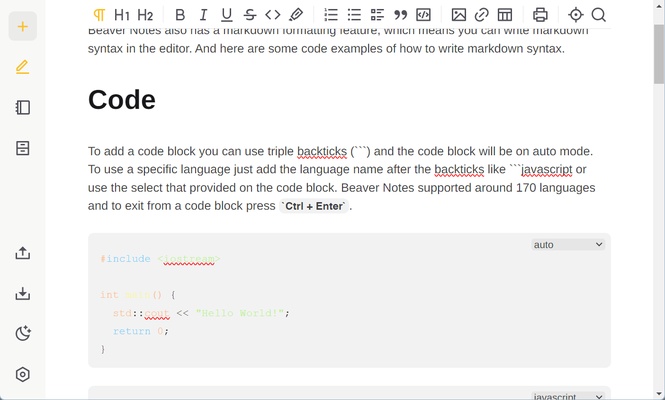Image resolution: width=665 pixels, height=400 pixels.
Task: Click the import data download icon
Action: click(22, 293)
